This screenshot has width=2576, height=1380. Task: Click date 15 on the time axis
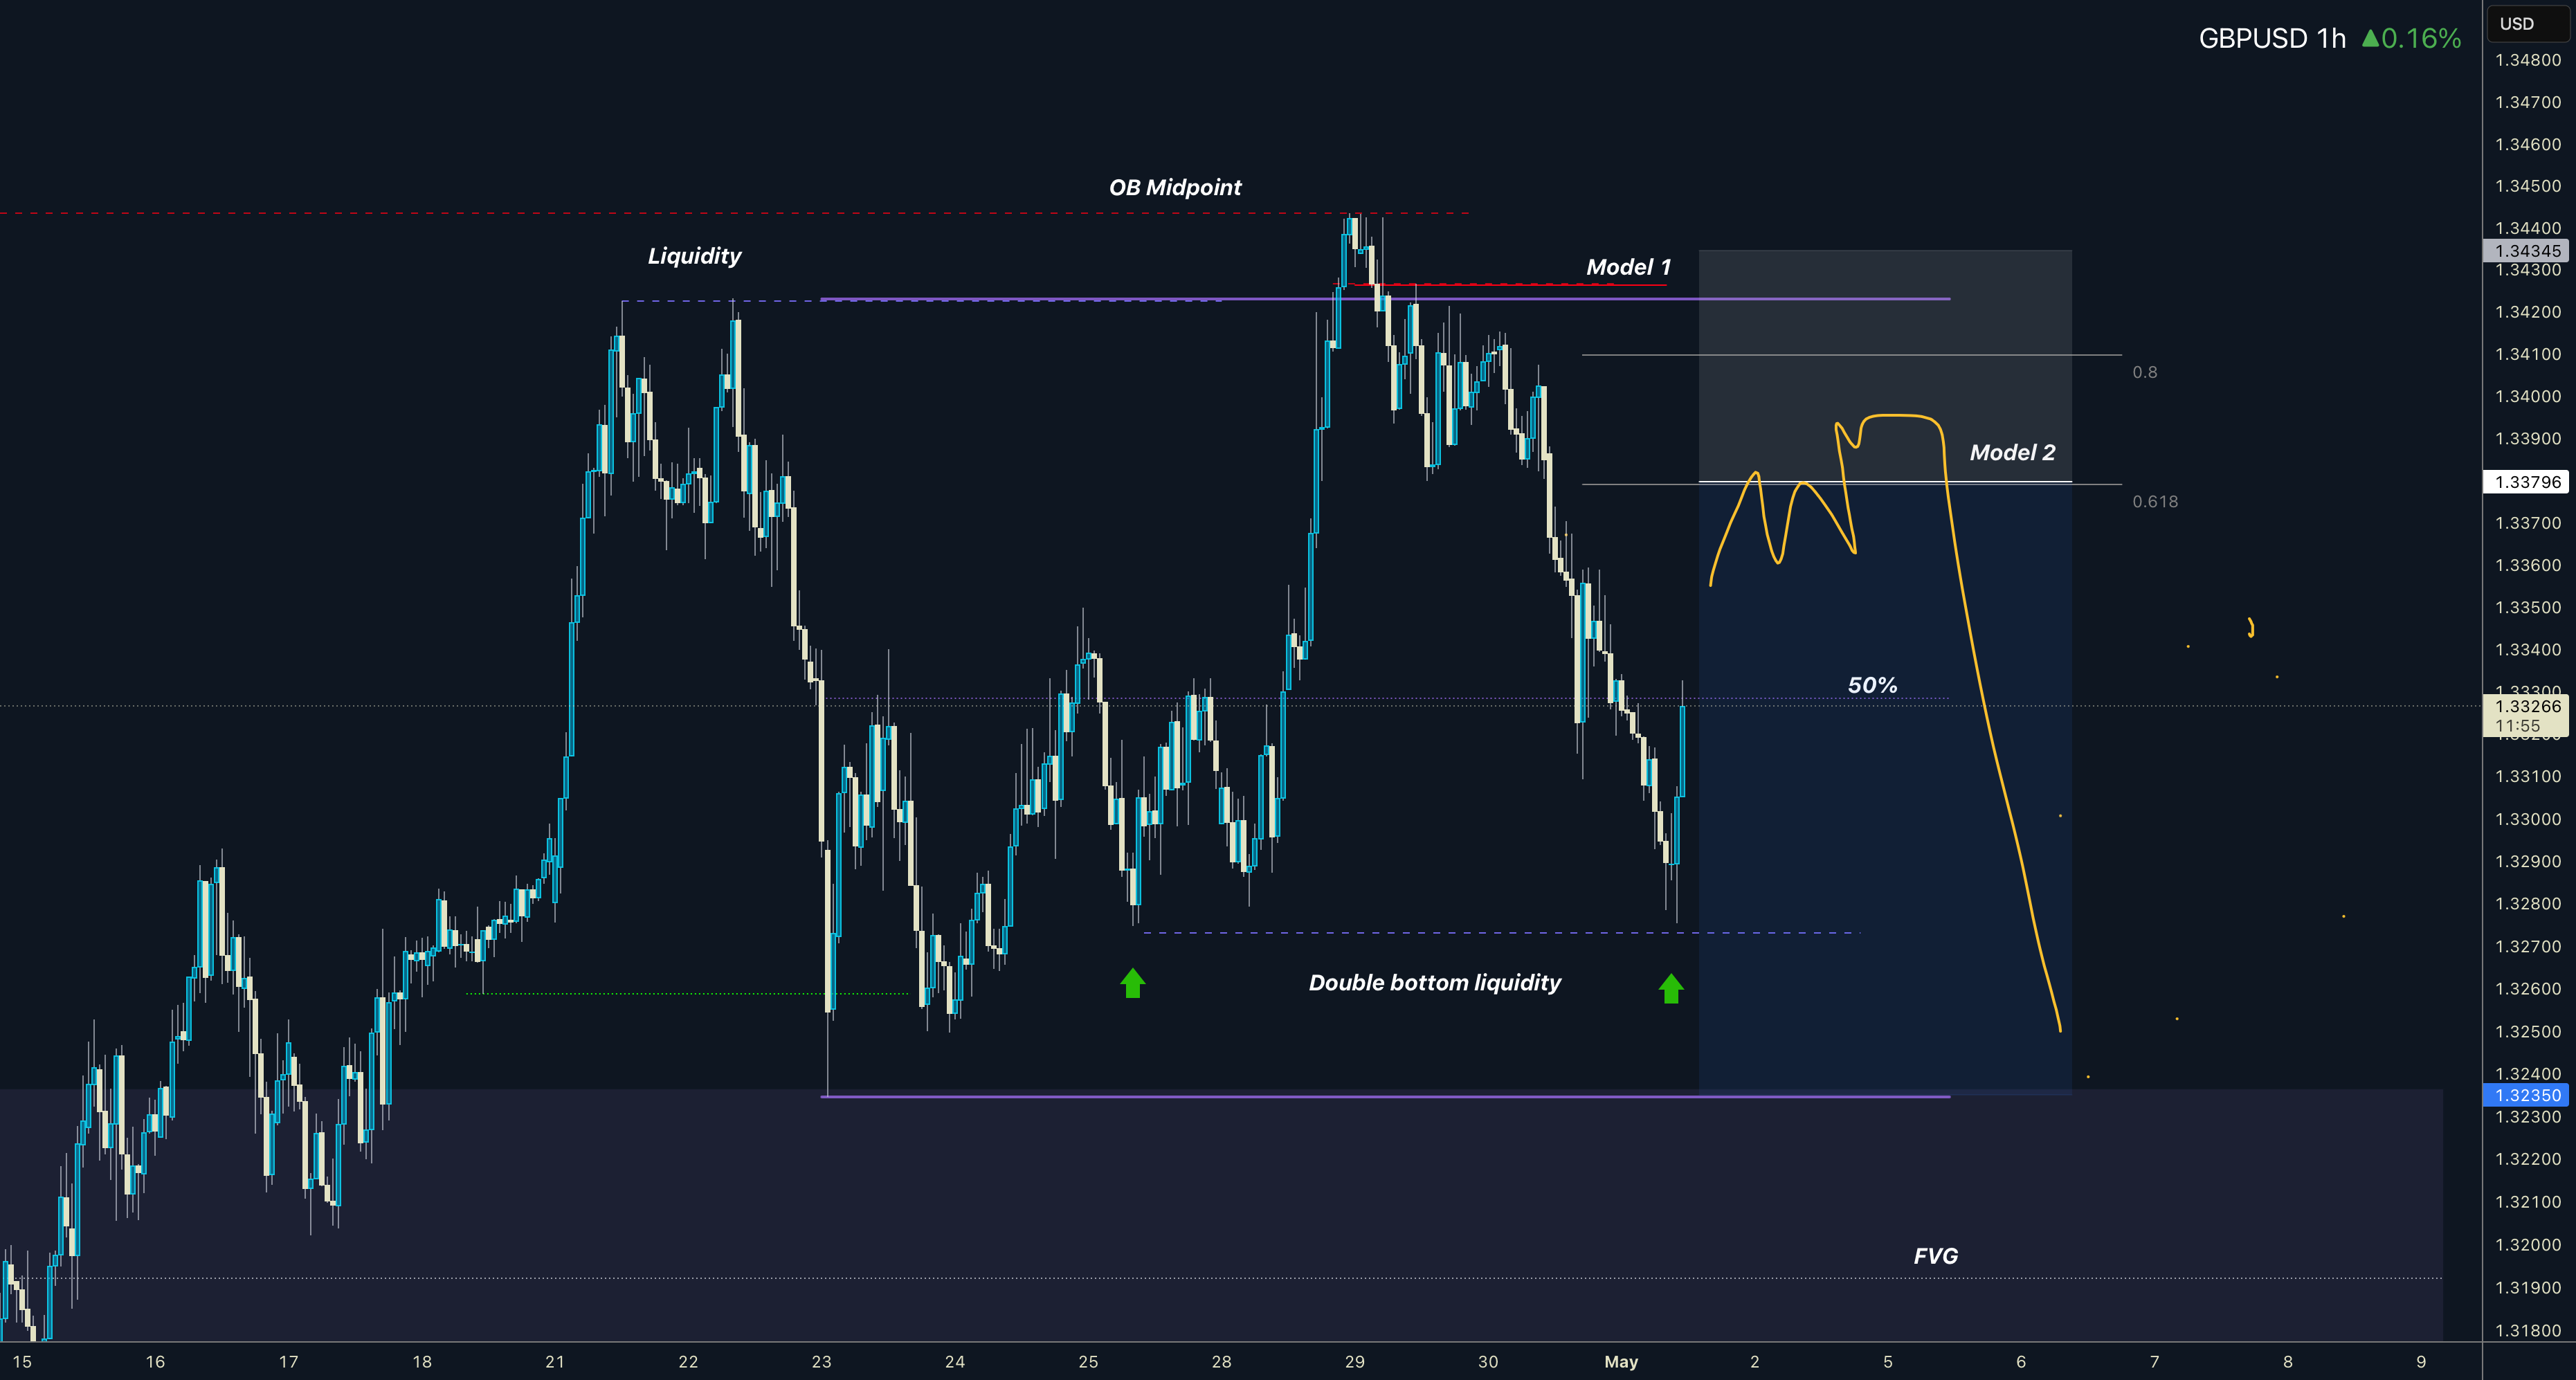22,1362
